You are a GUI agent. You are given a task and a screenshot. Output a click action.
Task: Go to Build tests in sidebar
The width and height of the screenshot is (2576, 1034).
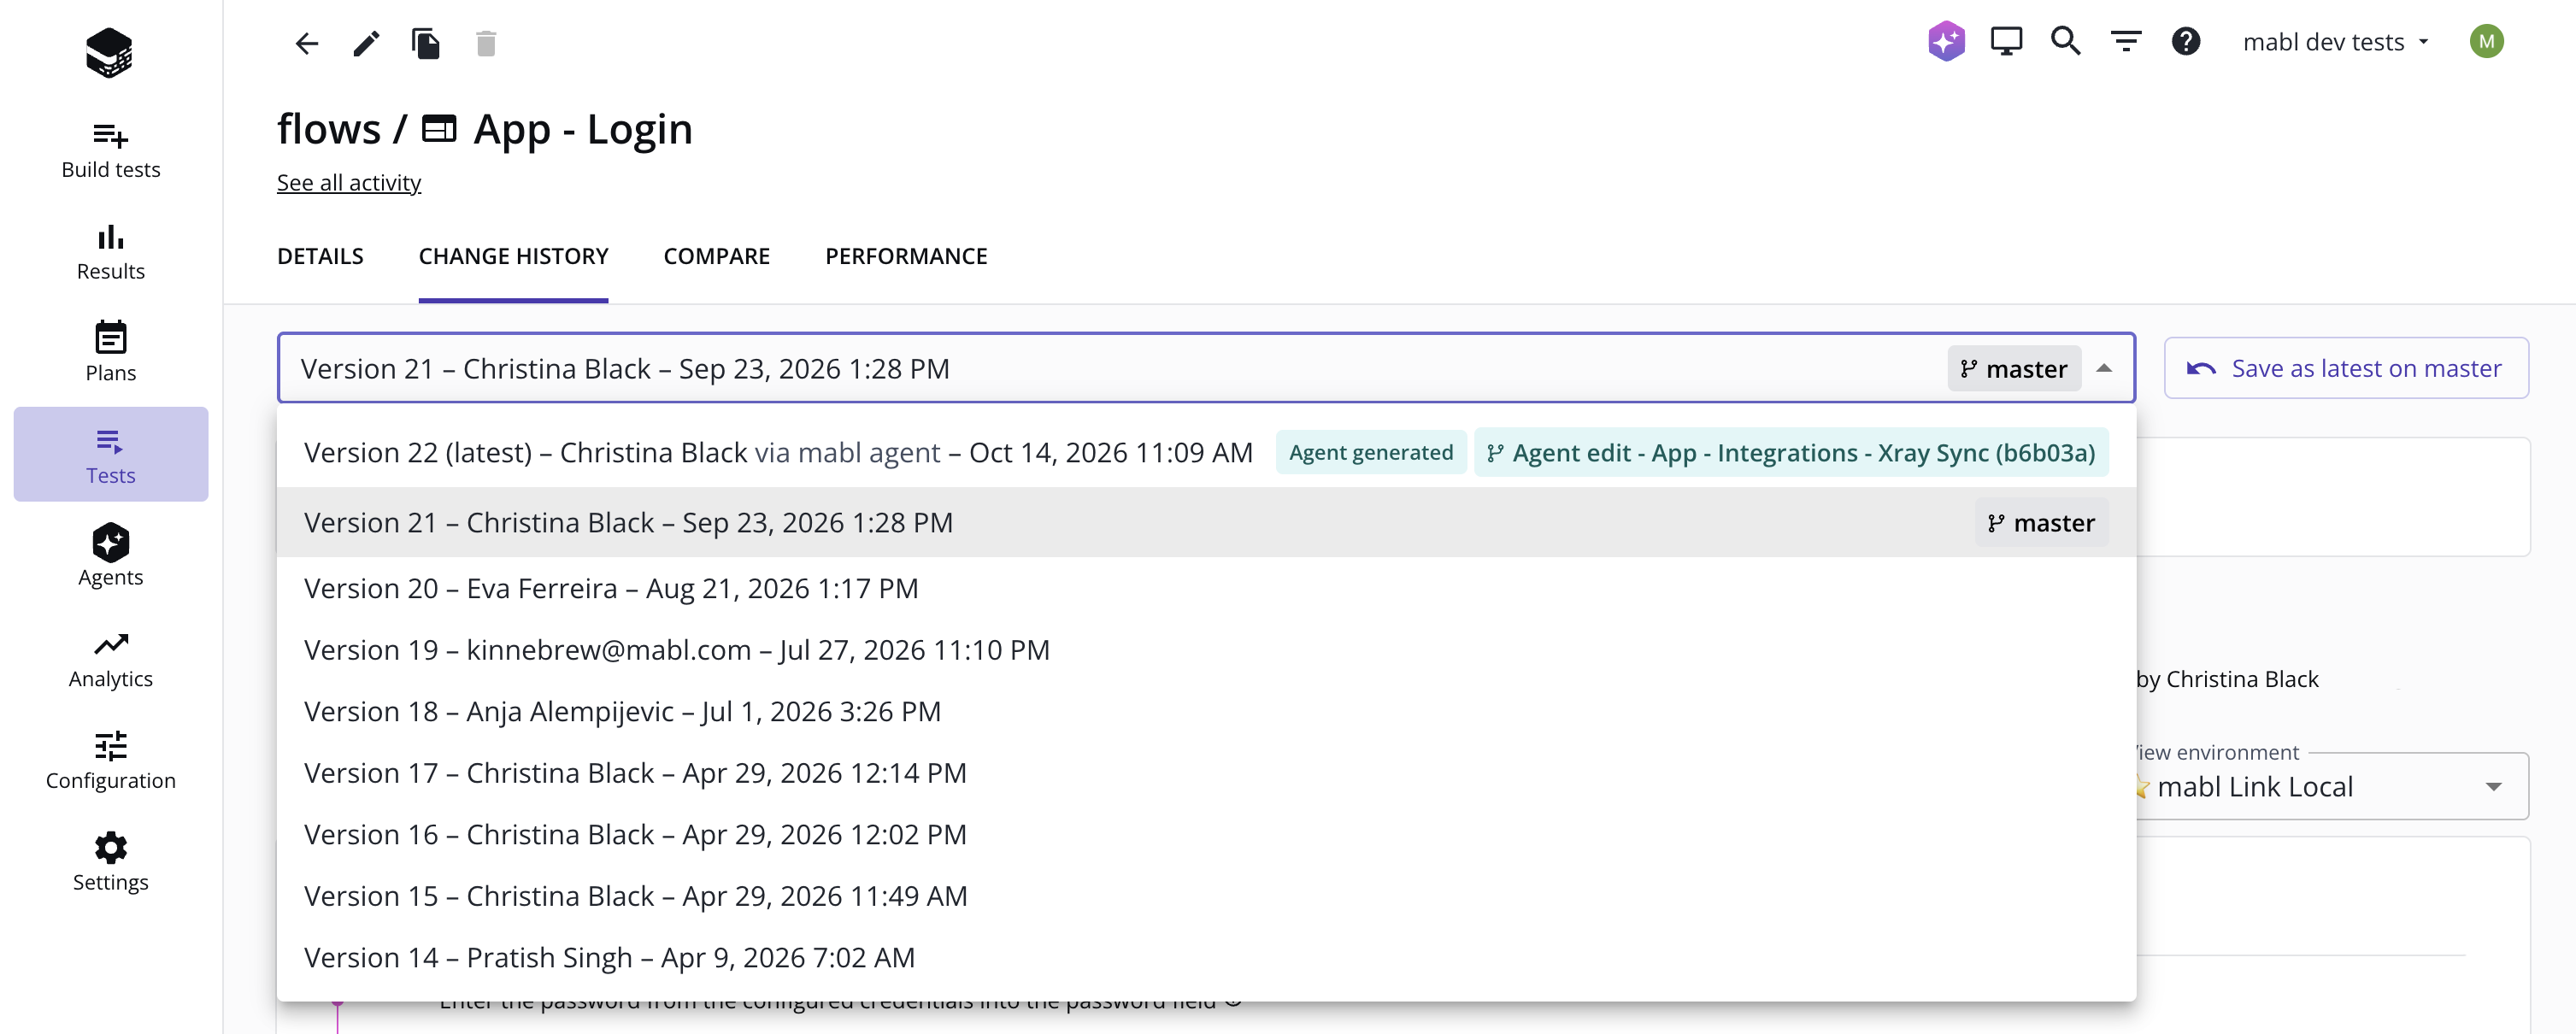coord(111,150)
